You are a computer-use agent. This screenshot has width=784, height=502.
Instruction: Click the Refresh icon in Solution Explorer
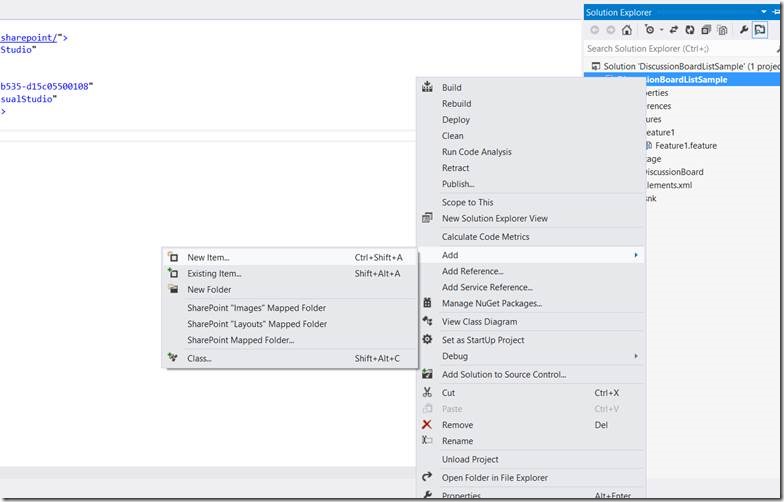pyautogui.click(x=690, y=30)
